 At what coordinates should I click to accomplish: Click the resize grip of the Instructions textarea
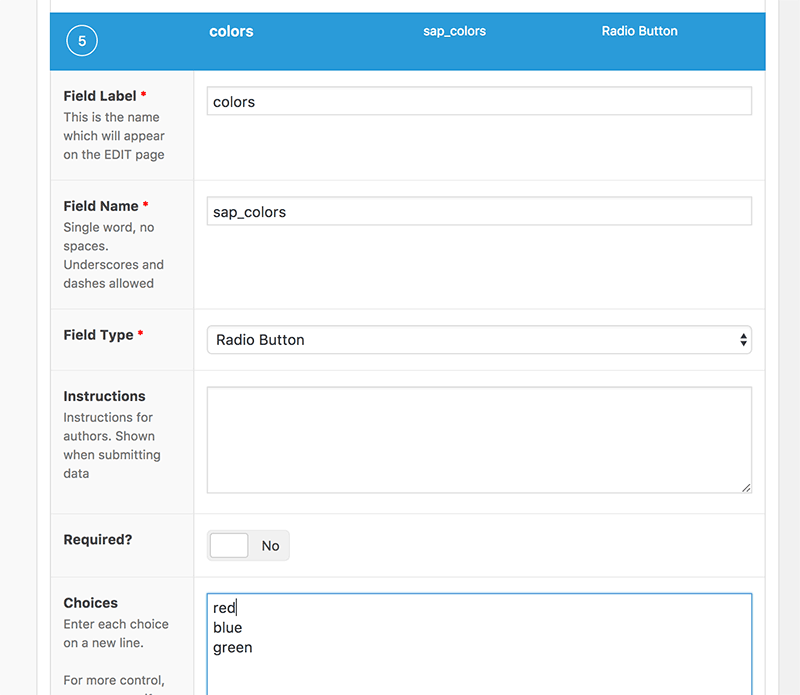pos(747,488)
